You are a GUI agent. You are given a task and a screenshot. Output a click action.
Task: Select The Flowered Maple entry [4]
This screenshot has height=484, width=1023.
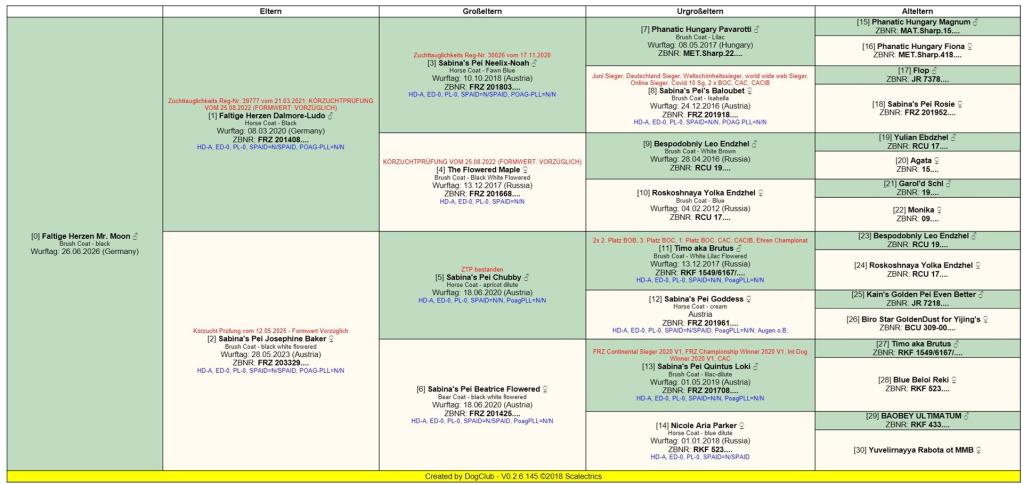482,170
